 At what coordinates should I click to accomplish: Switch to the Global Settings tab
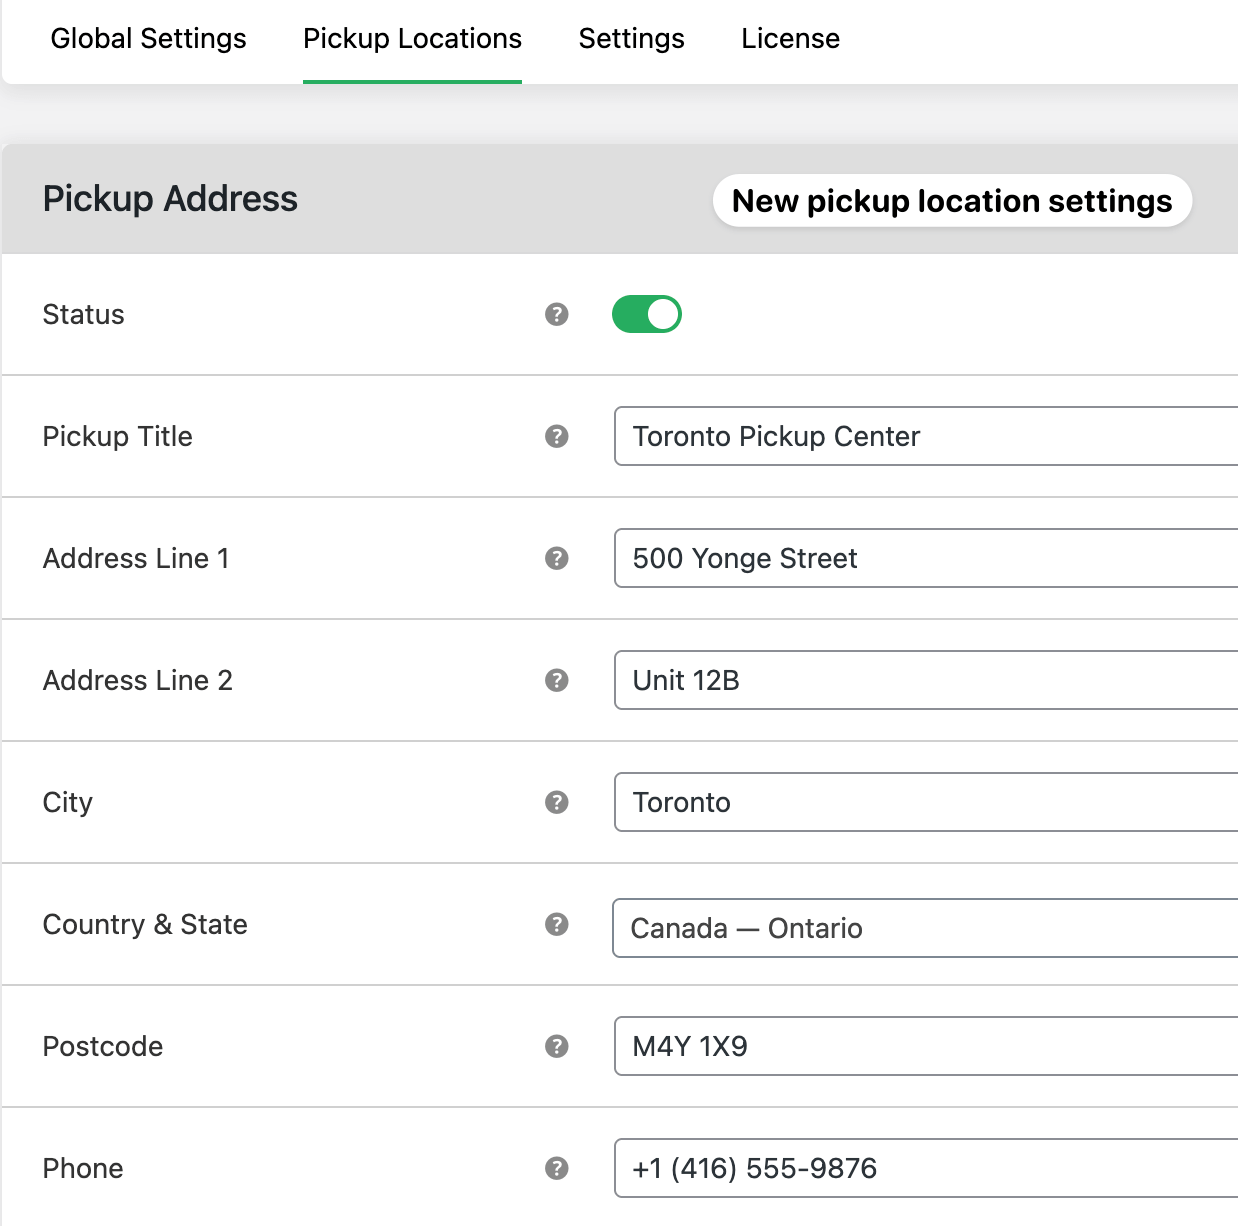(148, 39)
